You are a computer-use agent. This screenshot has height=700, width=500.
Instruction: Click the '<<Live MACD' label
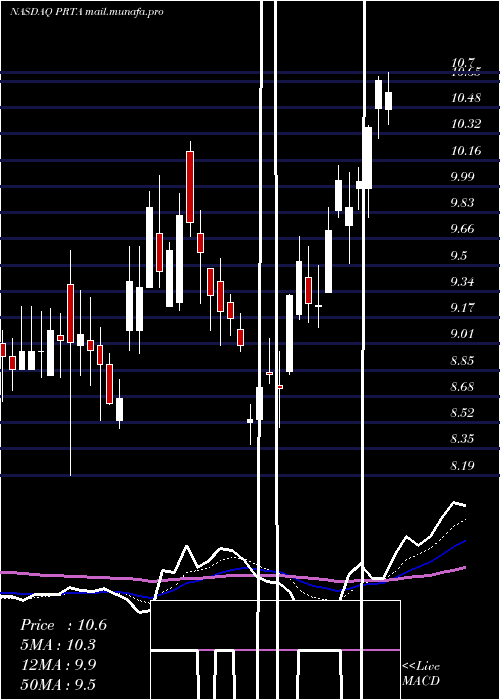pyautogui.click(x=421, y=674)
